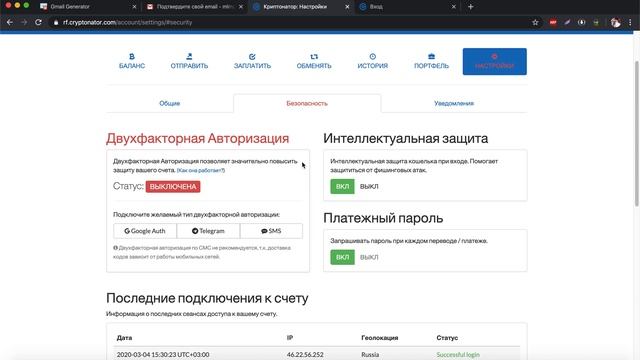
Task: Close the Вход browser tab
Action: [x=453, y=7]
